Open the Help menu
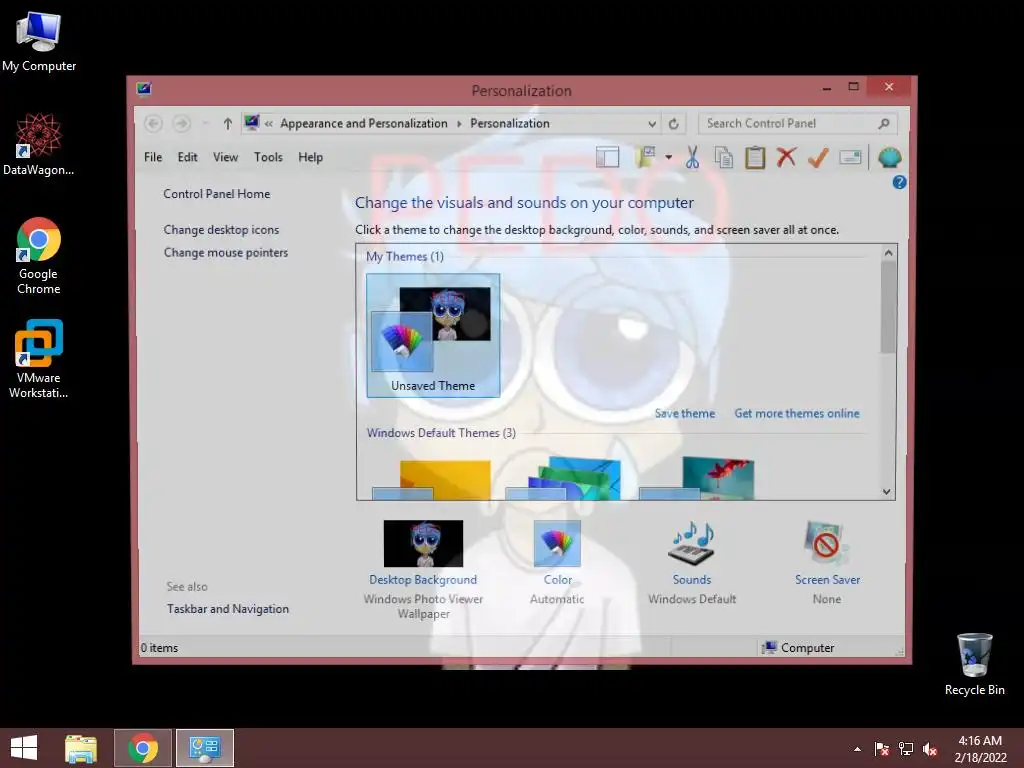This screenshot has height=768, width=1024. tap(311, 157)
